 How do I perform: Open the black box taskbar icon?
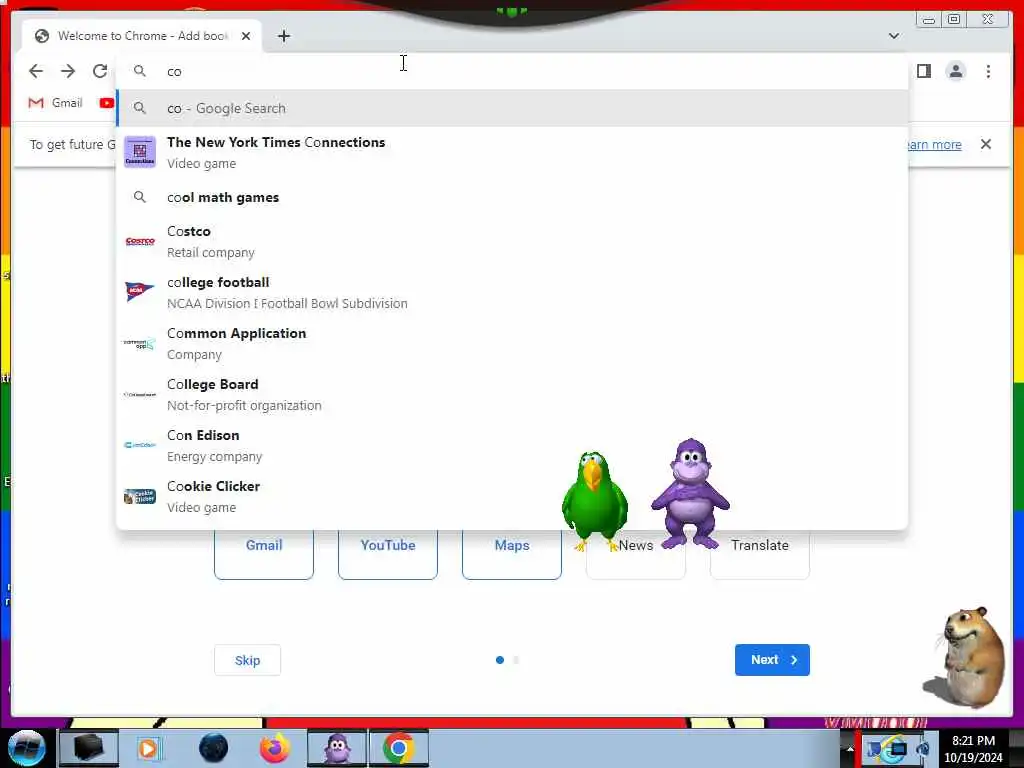click(x=88, y=748)
